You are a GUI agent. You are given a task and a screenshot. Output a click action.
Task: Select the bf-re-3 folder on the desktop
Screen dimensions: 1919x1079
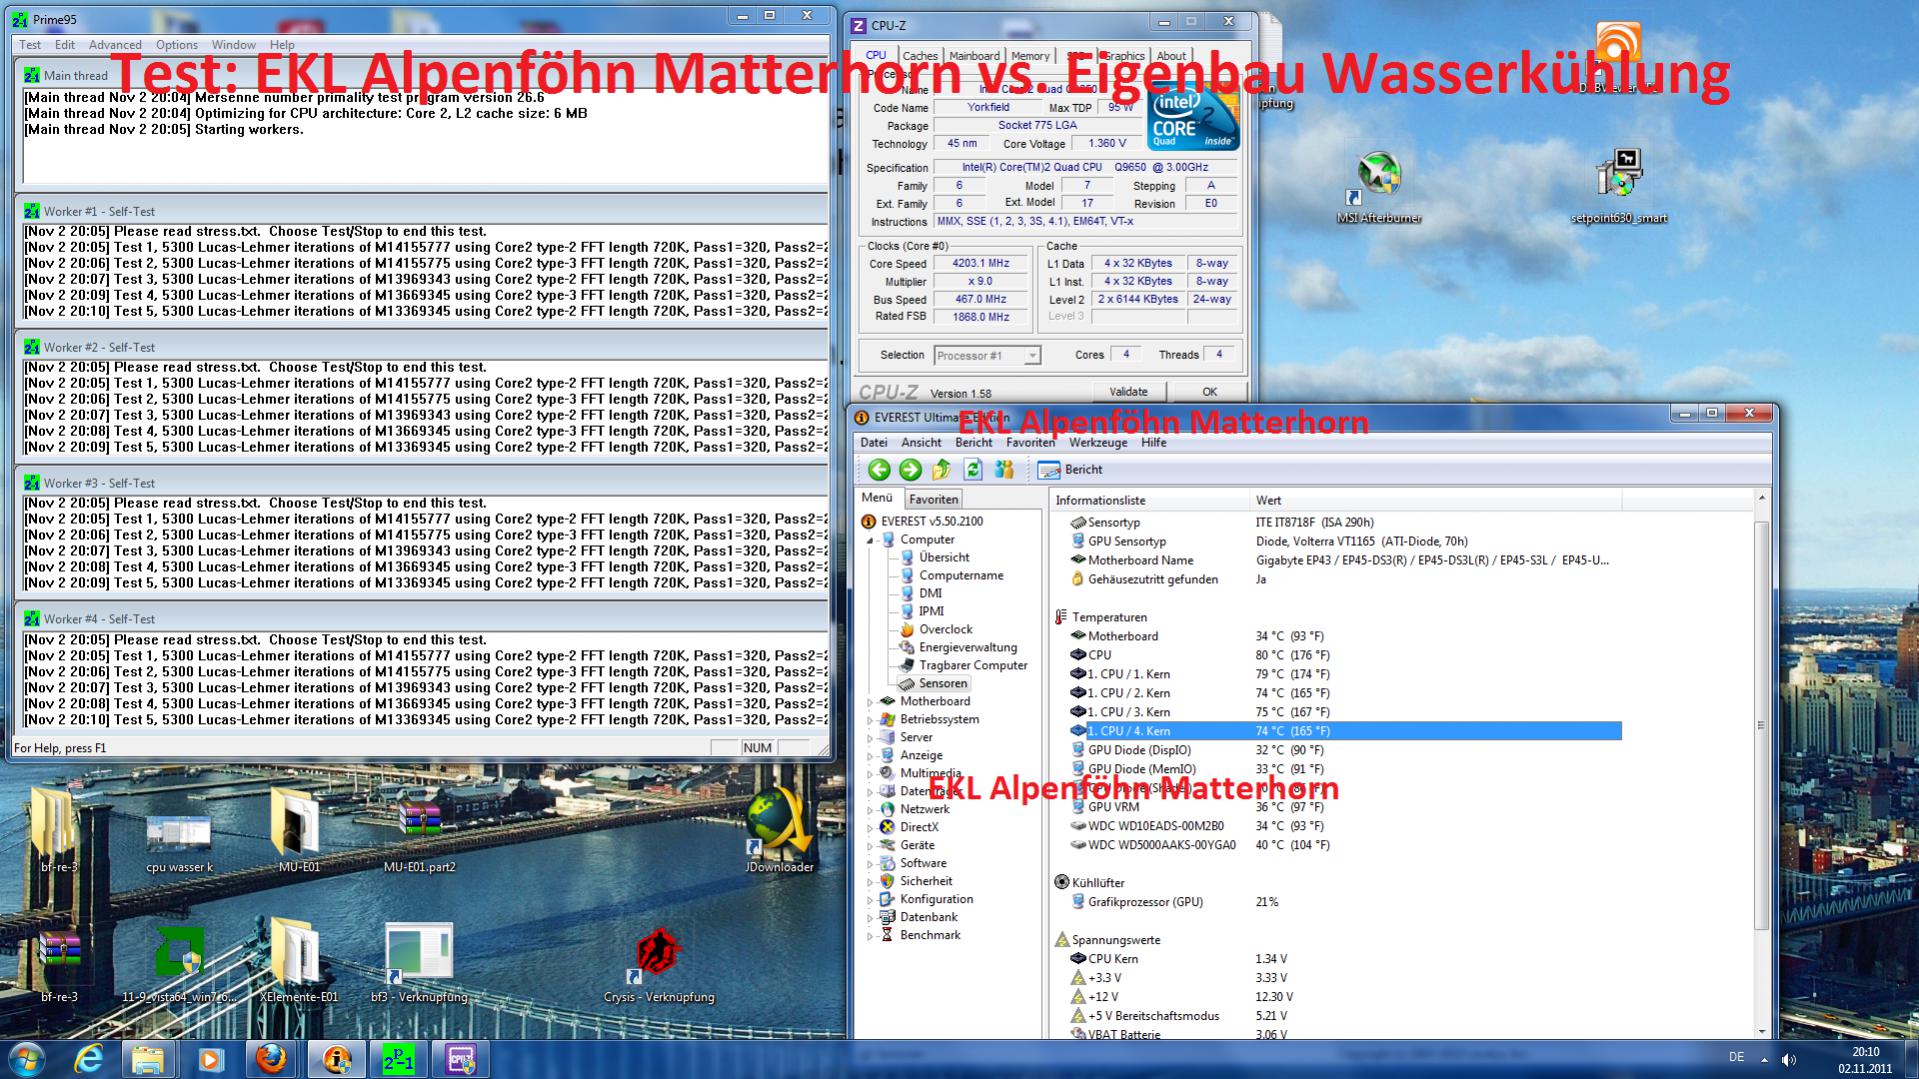[x=59, y=830]
